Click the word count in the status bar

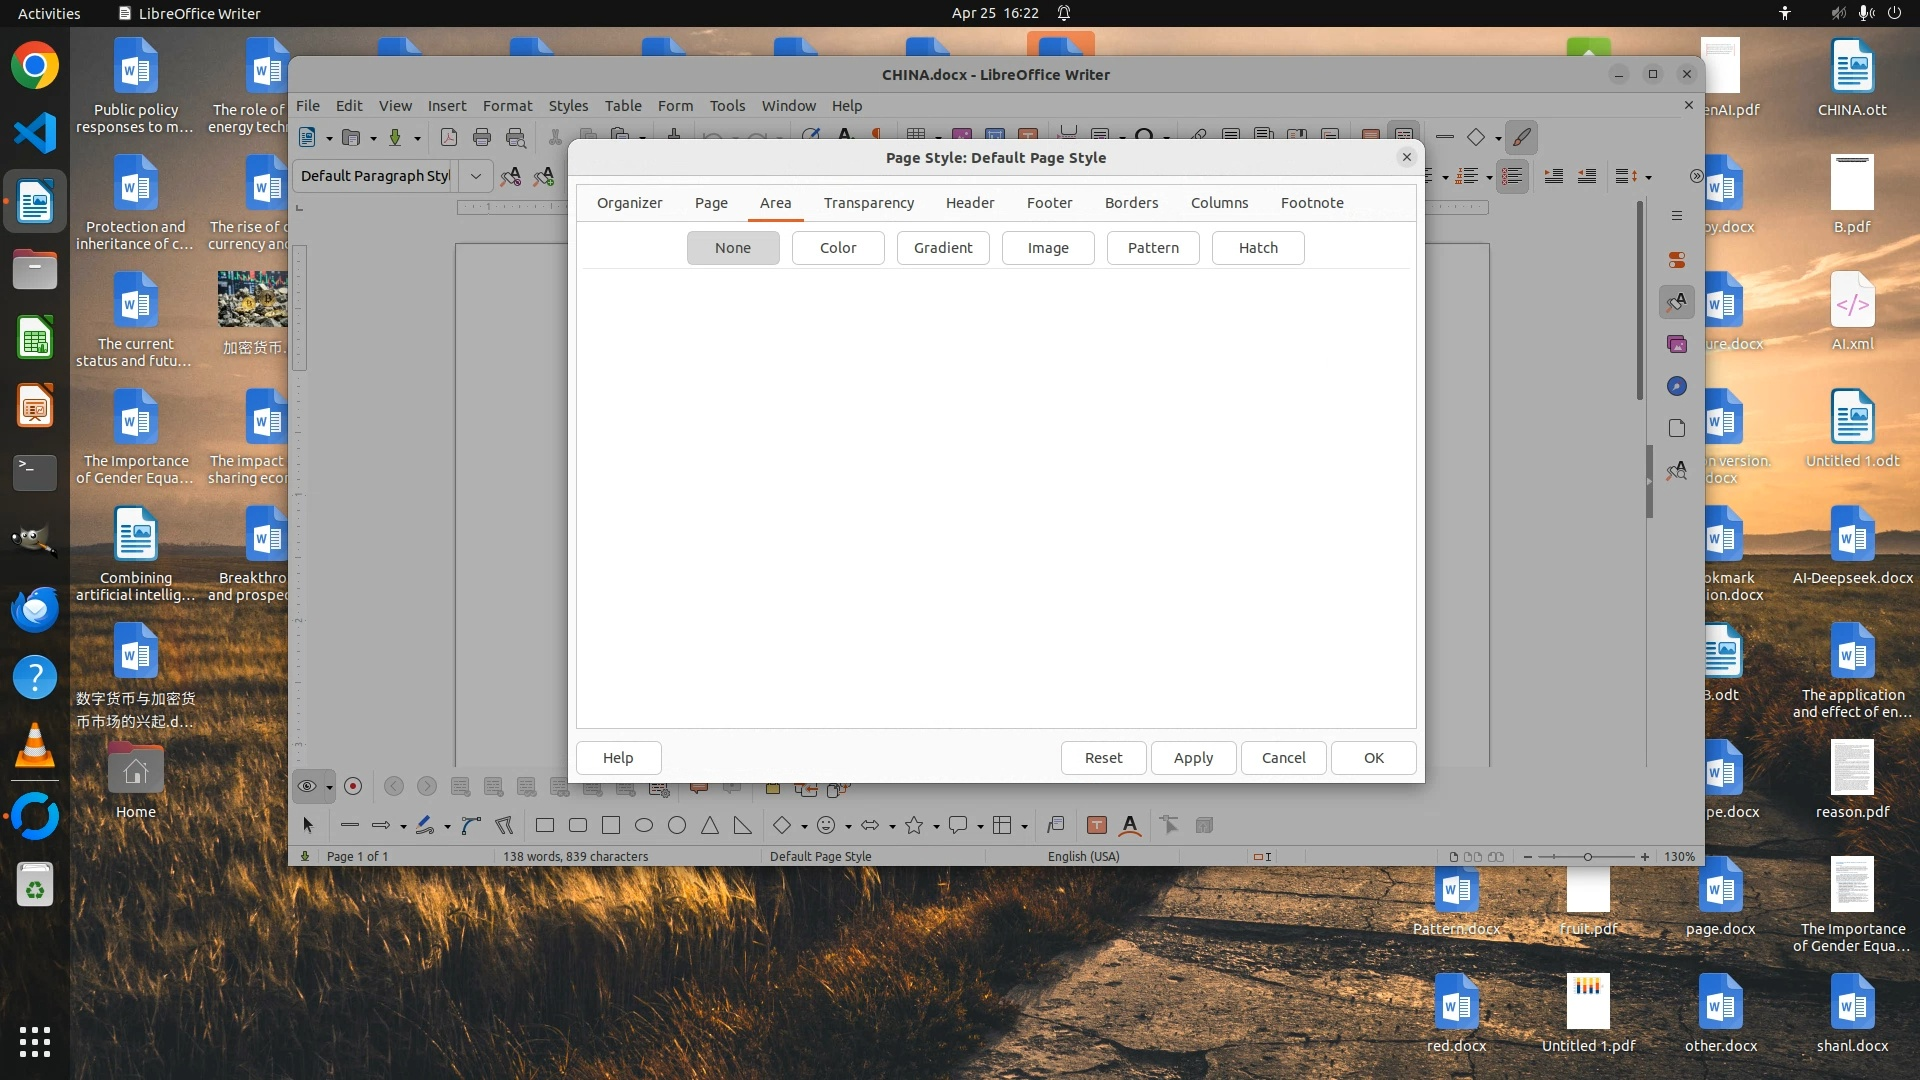[575, 857]
